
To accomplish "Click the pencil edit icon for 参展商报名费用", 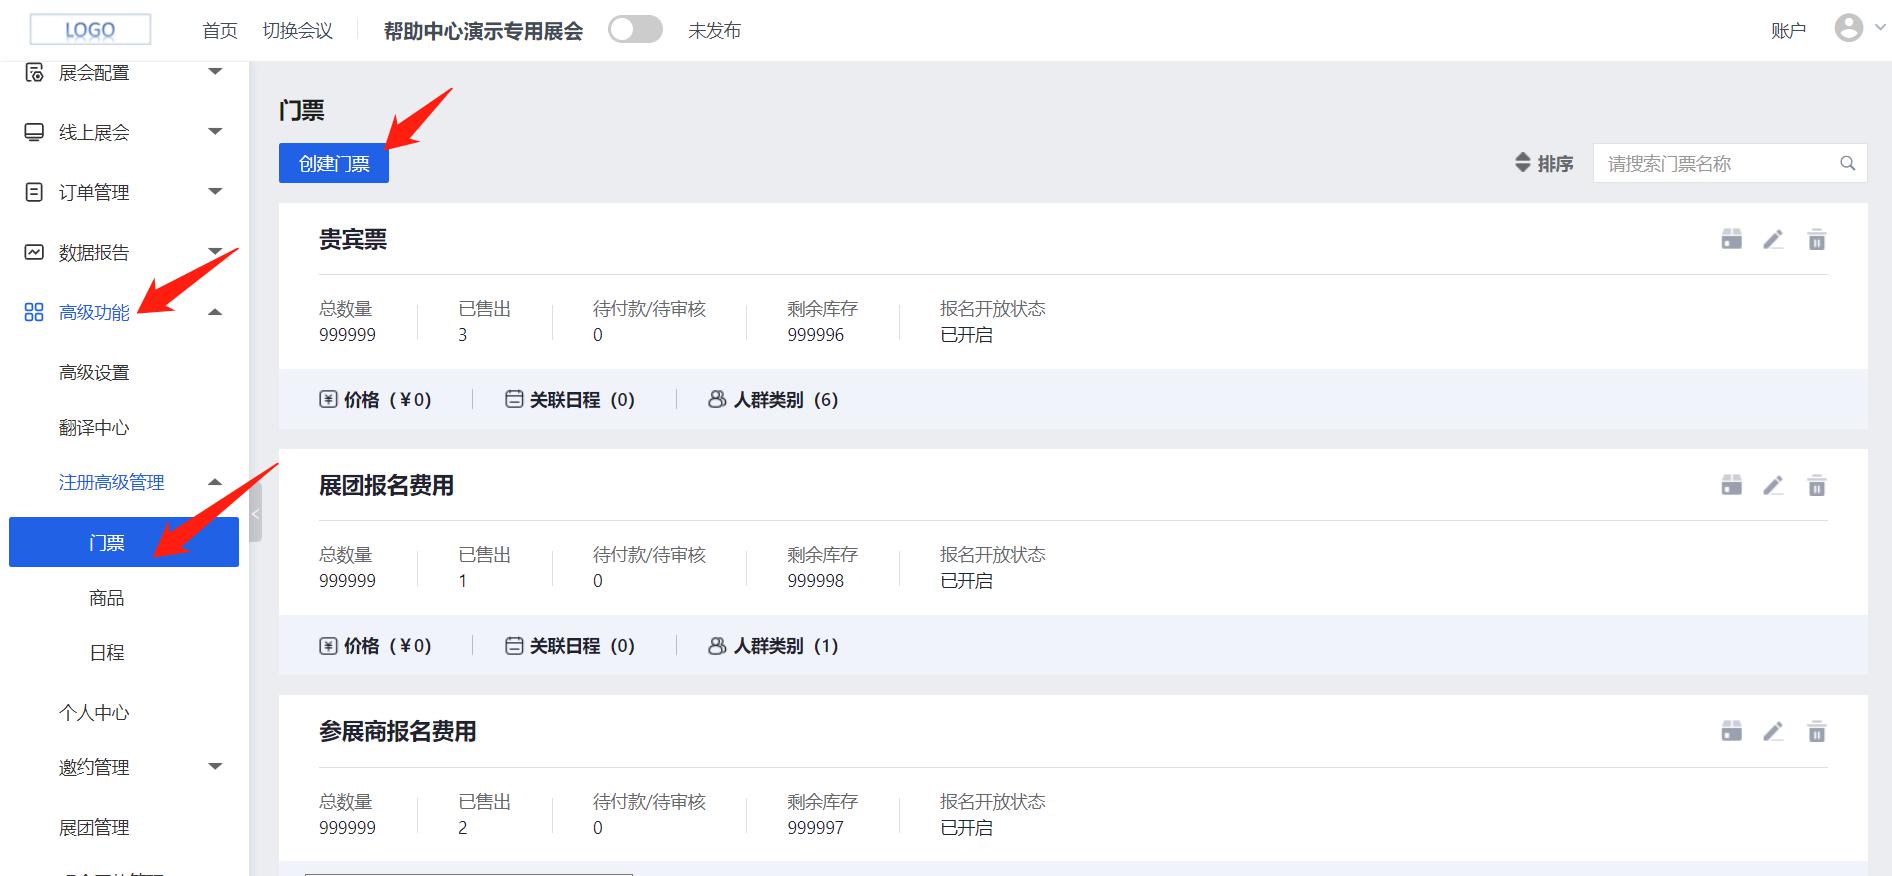I will pos(1773,732).
